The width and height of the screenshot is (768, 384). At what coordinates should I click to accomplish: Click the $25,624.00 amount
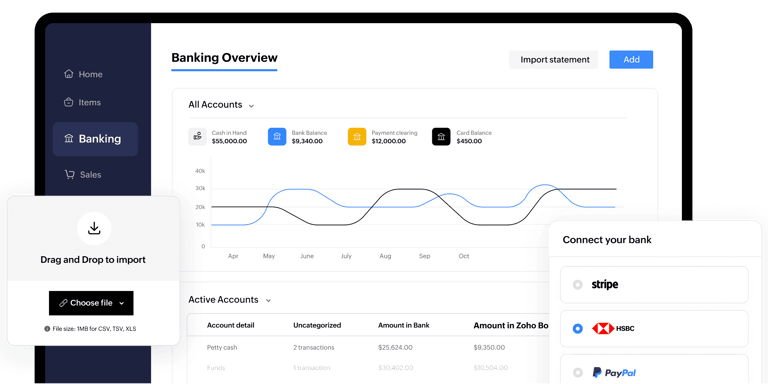point(395,347)
